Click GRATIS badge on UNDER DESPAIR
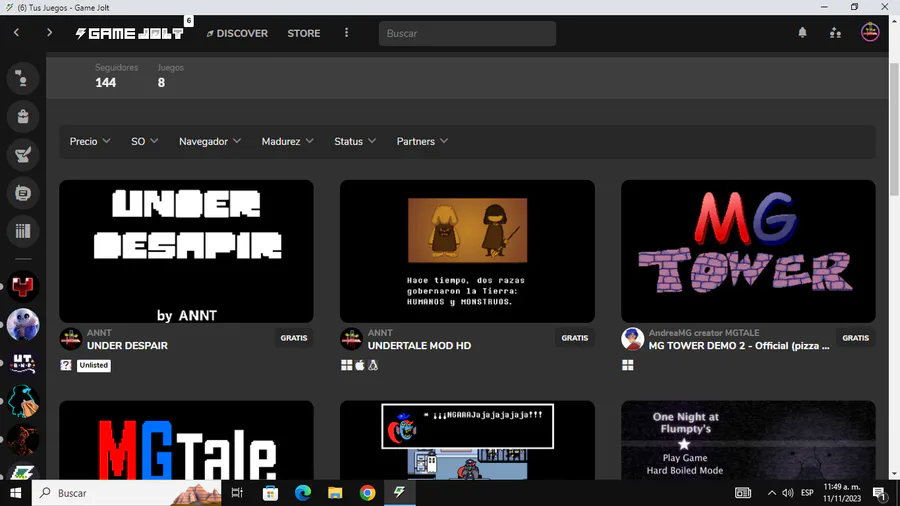The height and width of the screenshot is (506, 900). [x=294, y=338]
